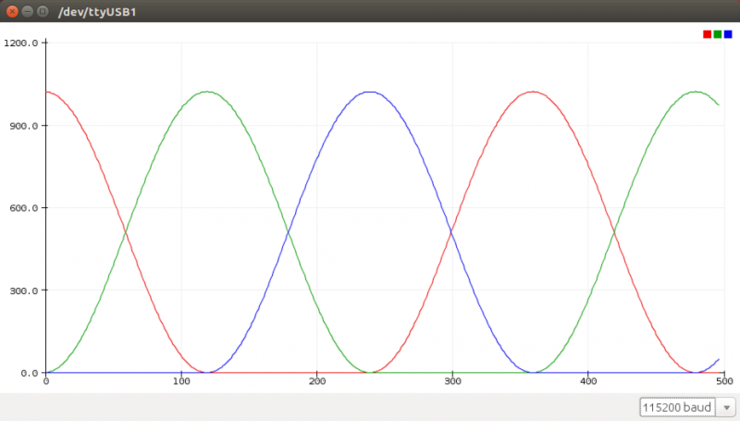Click the green legend color square
Viewport: 740px width, 421px height.
click(717, 34)
